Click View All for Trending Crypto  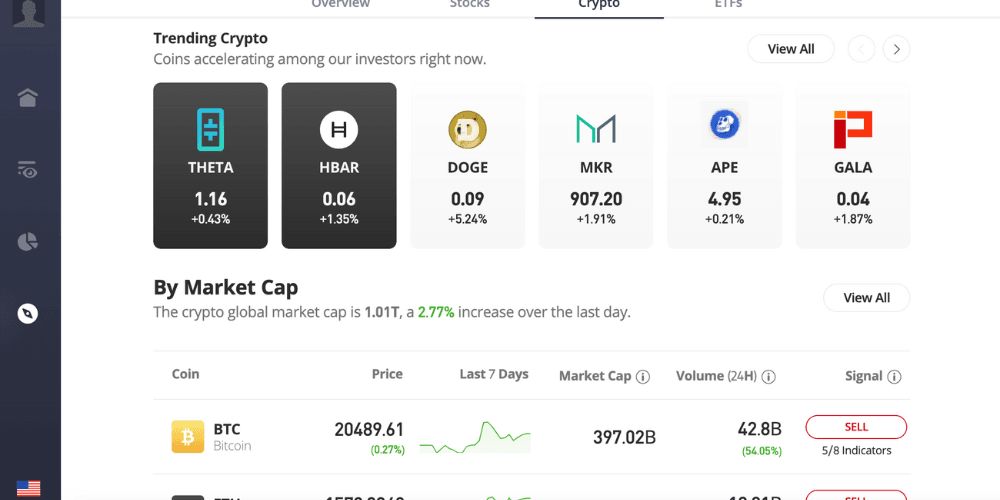pos(790,49)
